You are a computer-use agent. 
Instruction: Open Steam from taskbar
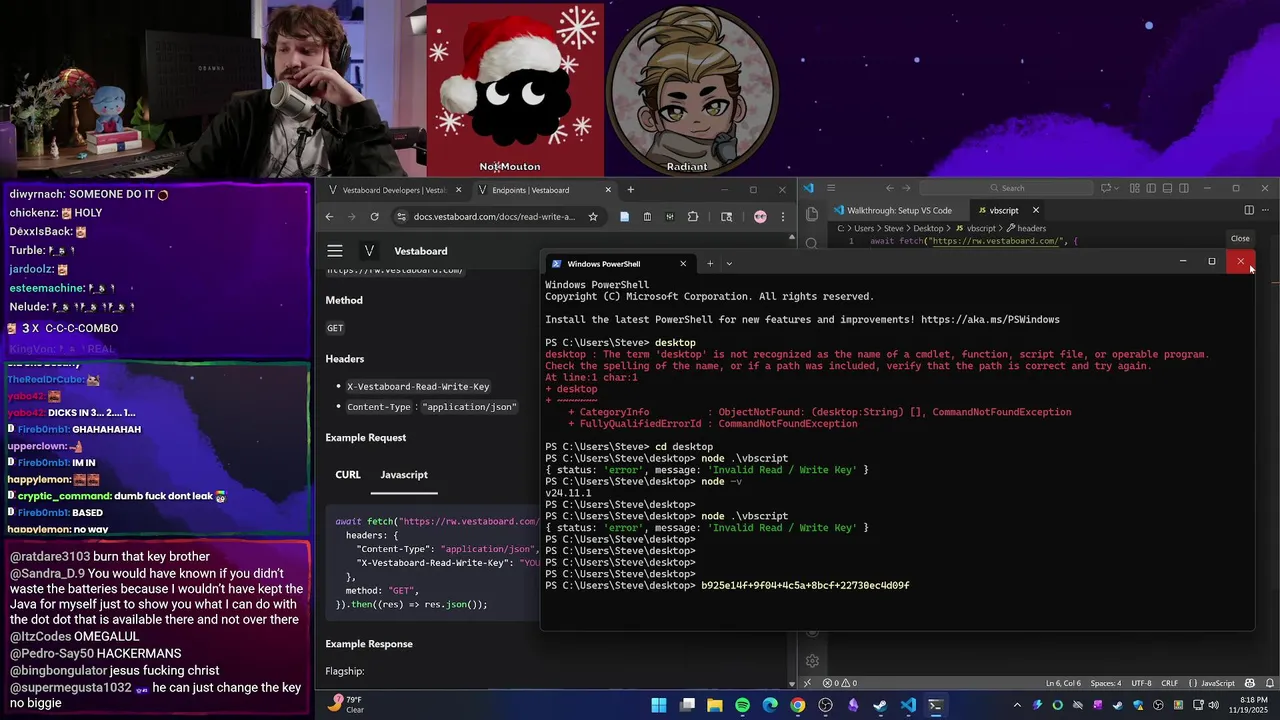click(x=880, y=705)
